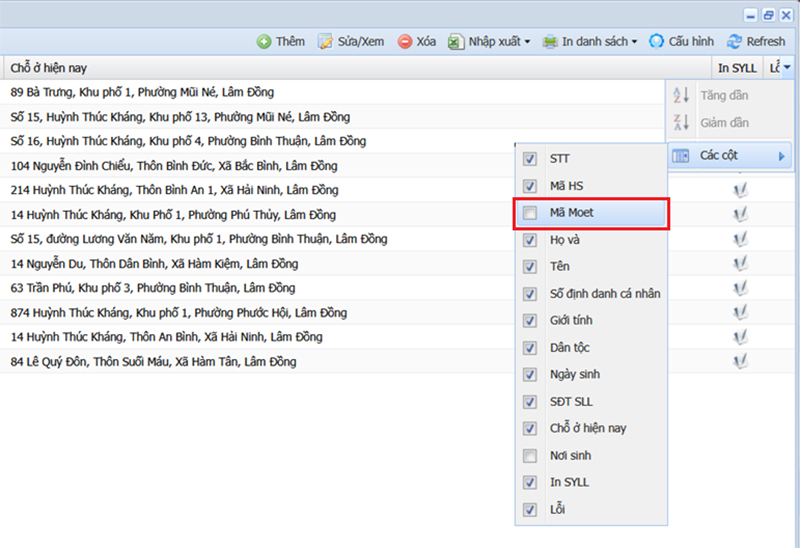Viewport: 800px width, 548px height.
Task: Select address 14 Huỳnh Thúc Kháng, Thôn An Bình
Action: pos(167,337)
